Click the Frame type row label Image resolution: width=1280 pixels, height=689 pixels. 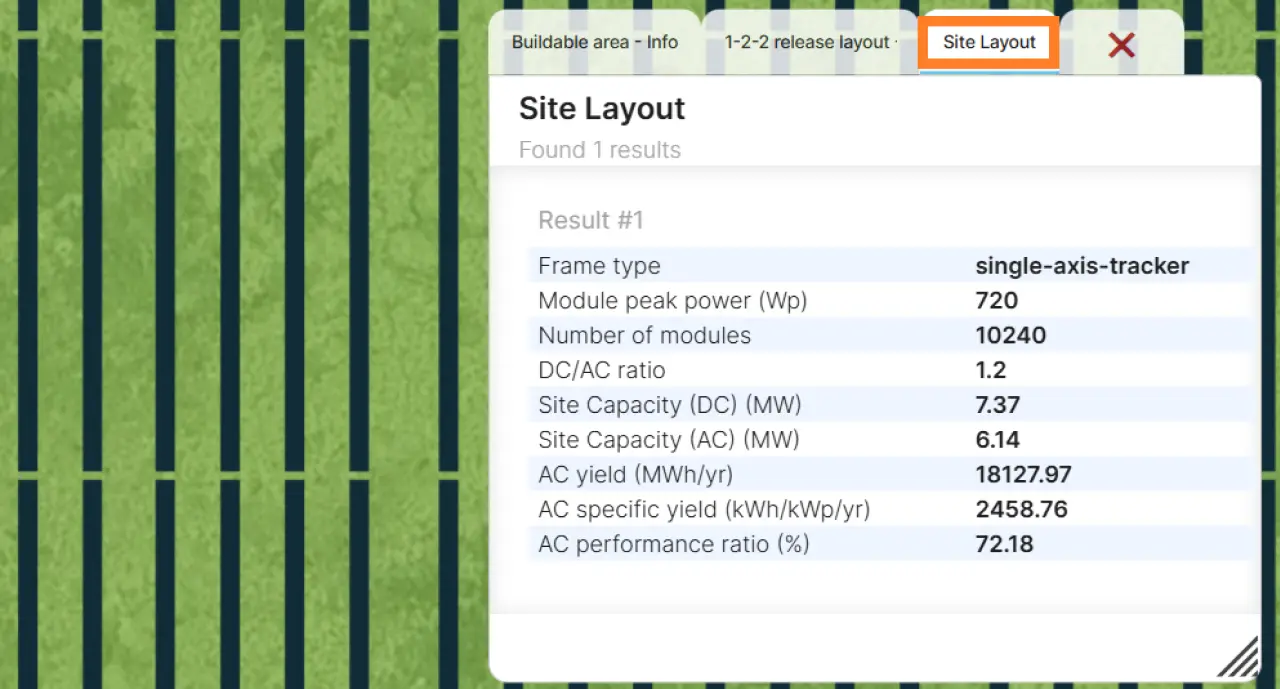pyautogui.click(x=599, y=266)
